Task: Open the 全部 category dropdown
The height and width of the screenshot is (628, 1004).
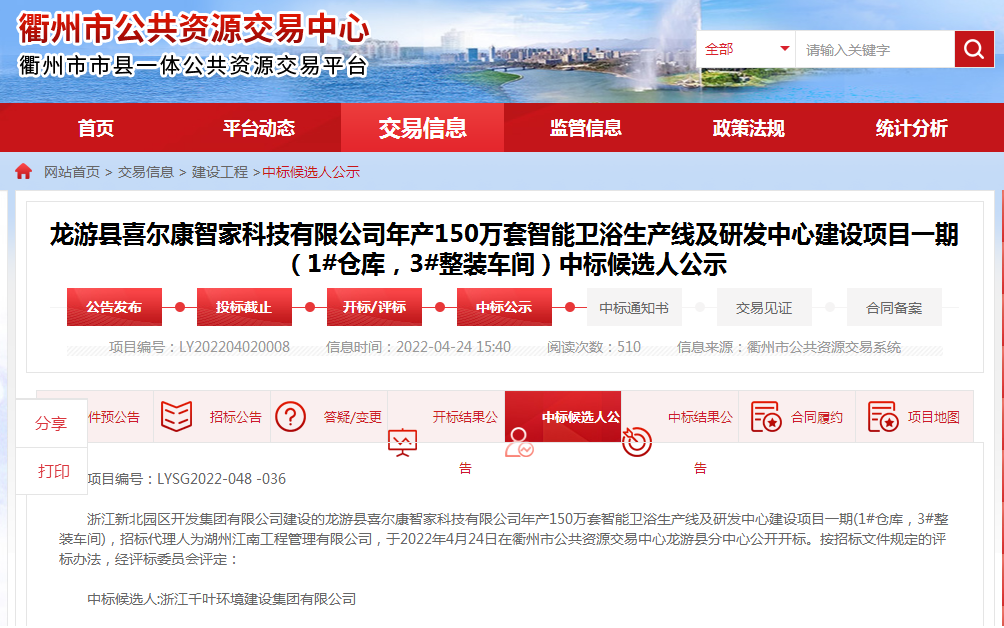Action: 746,49
